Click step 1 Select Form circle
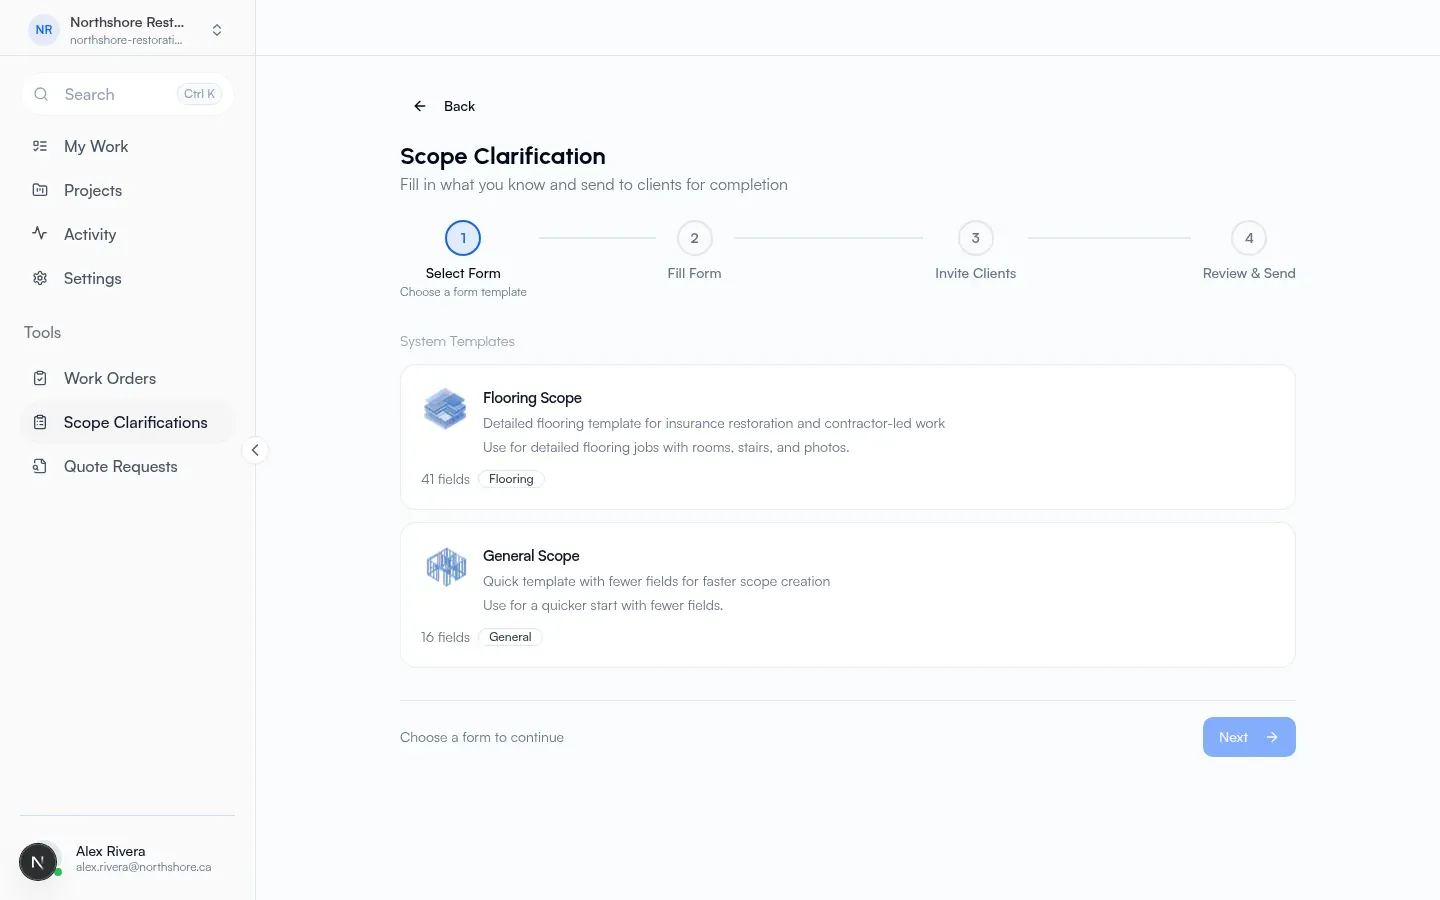1440x900 pixels. pyautogui.click(x=463, y=238)
